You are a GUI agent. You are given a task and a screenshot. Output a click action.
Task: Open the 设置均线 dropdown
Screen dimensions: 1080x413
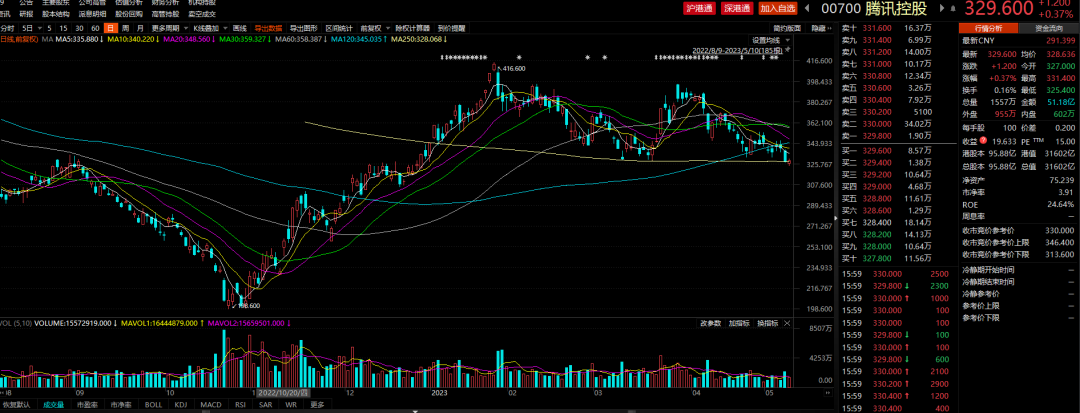click(x=769, y=40)
